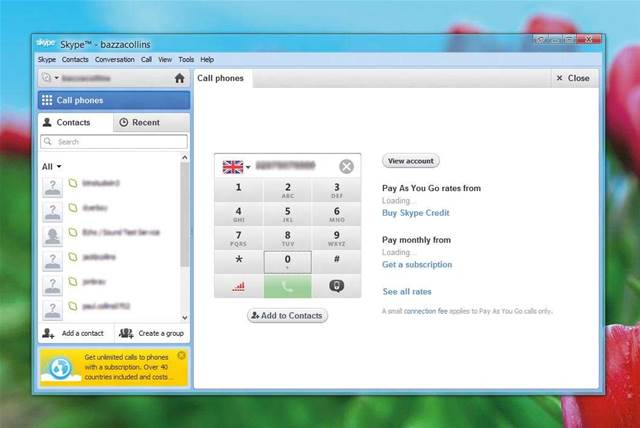Dial digit 1 on keypad
The image size is (640, 428).
[239, 190]
